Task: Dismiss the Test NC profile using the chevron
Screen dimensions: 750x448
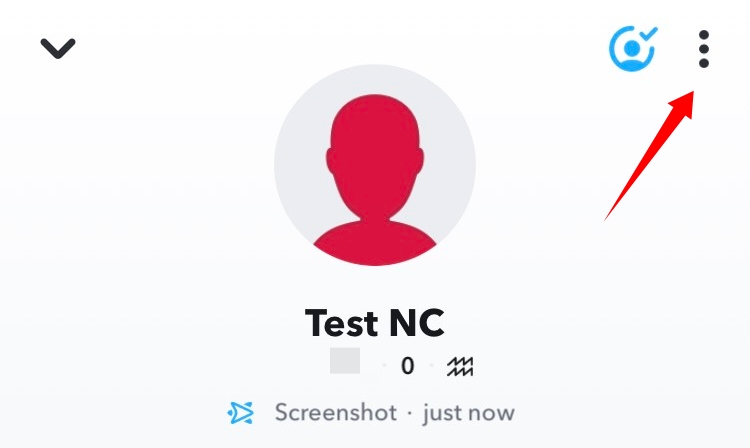Action: pyautogui.click(x=58, y=48)
